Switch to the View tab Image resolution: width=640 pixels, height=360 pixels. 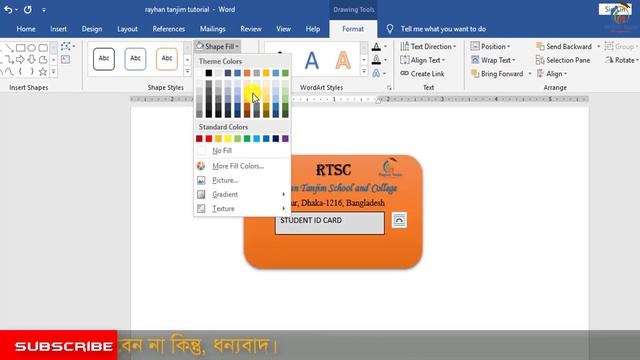coord(283,29)
